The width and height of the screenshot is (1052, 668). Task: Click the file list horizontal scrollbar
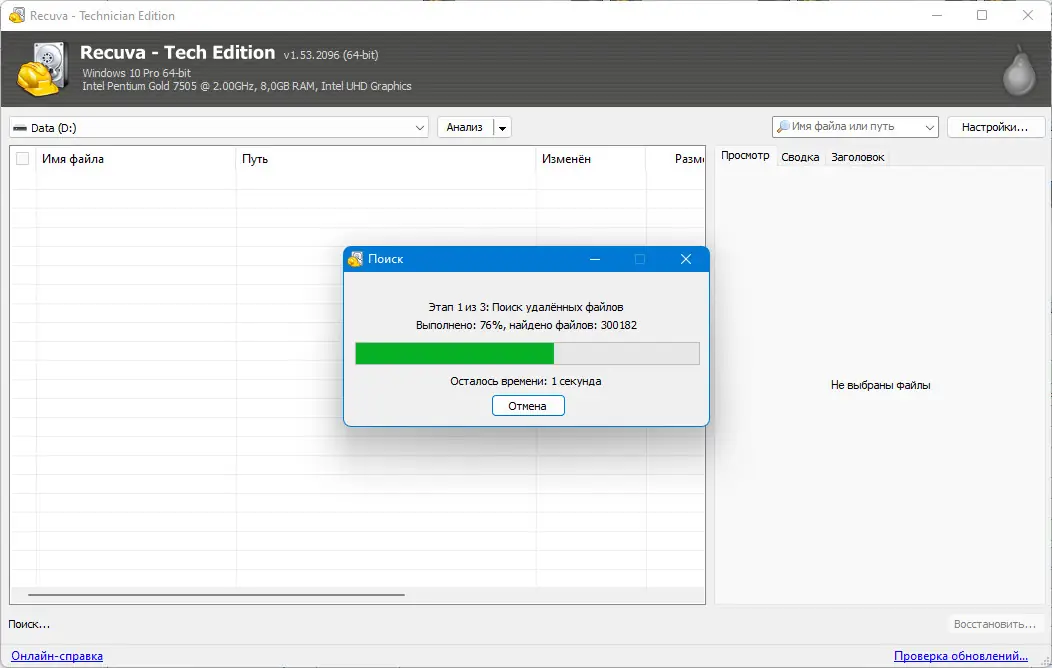click(x=216, y=594)
